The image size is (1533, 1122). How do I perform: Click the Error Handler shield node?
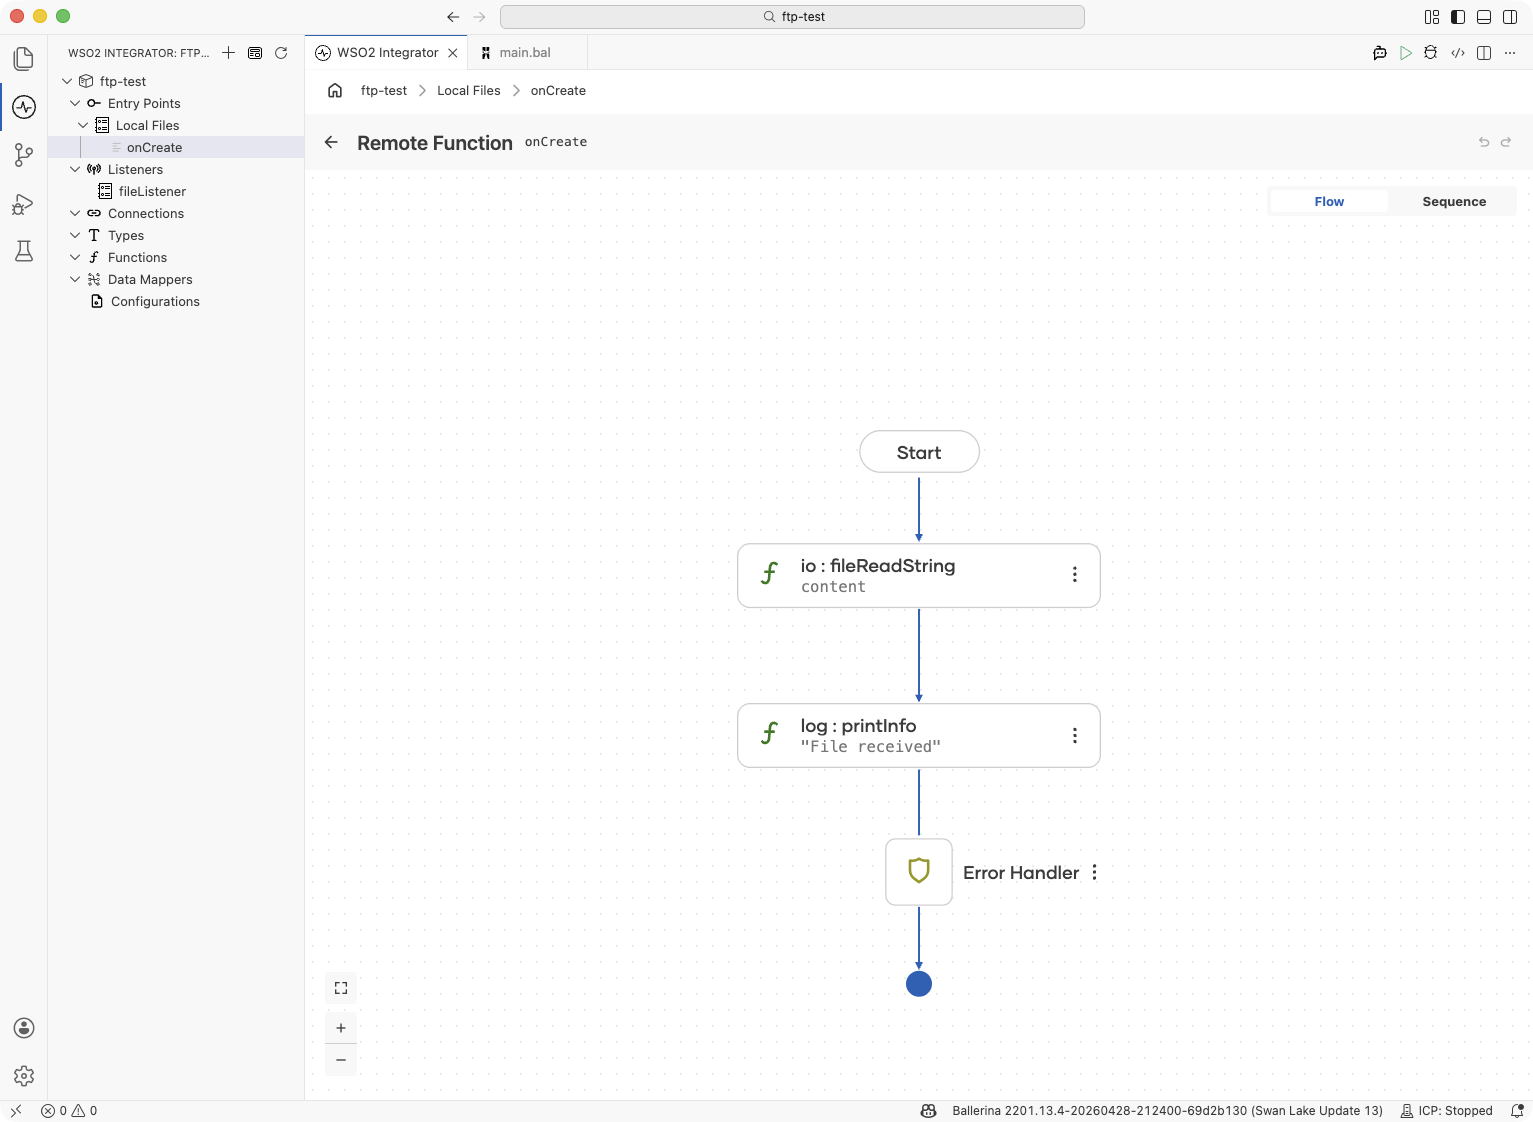(919, 871)
